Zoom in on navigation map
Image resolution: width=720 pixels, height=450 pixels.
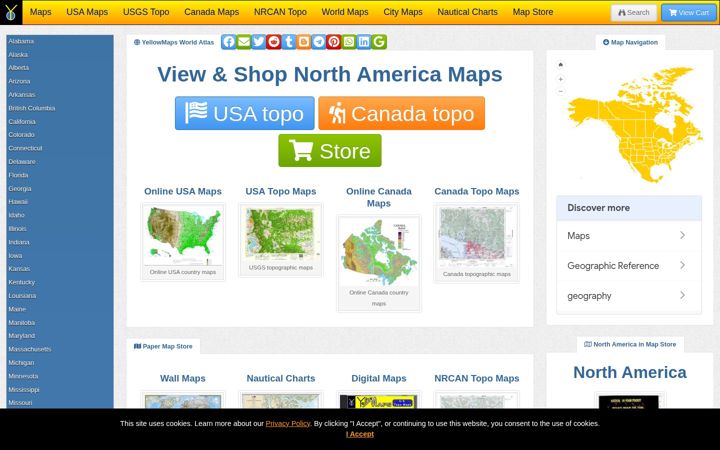click(560, 79)
